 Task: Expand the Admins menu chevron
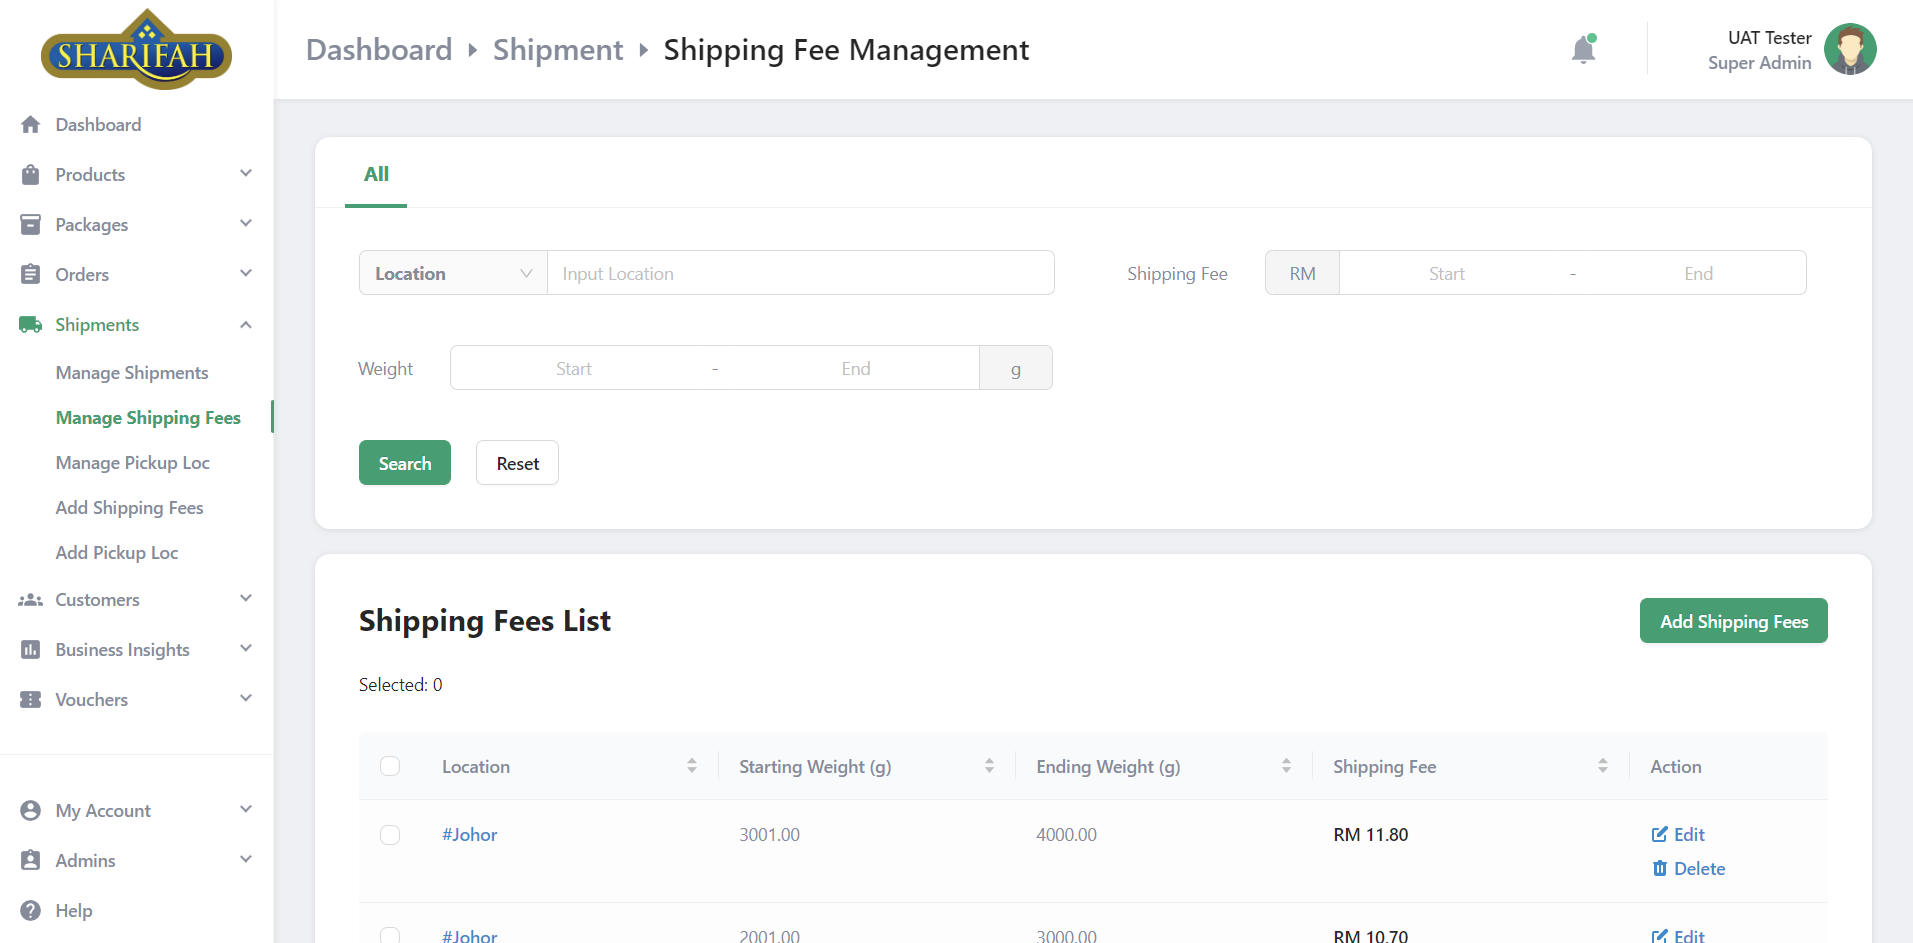(x=246, y=860)
